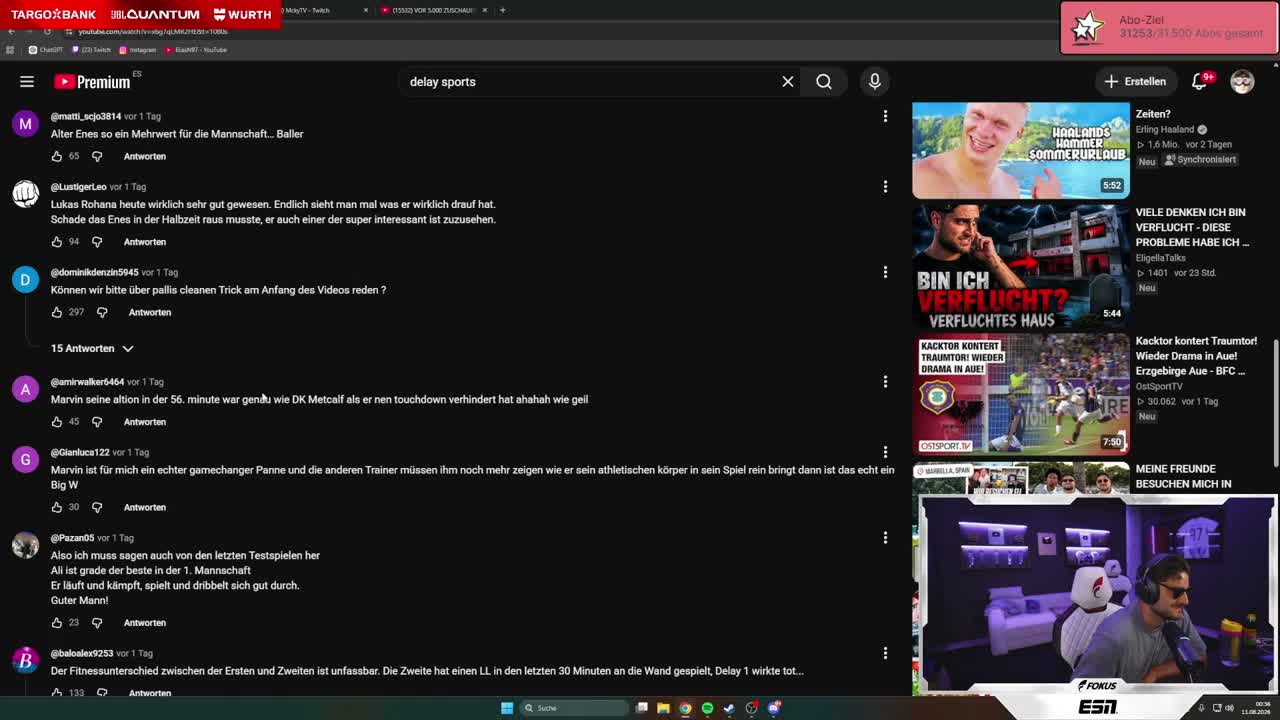Image resolution: width=1280 pixels, height=720 pixels.
Task: Open the notifications bell
Action: tap(1200, 81)
